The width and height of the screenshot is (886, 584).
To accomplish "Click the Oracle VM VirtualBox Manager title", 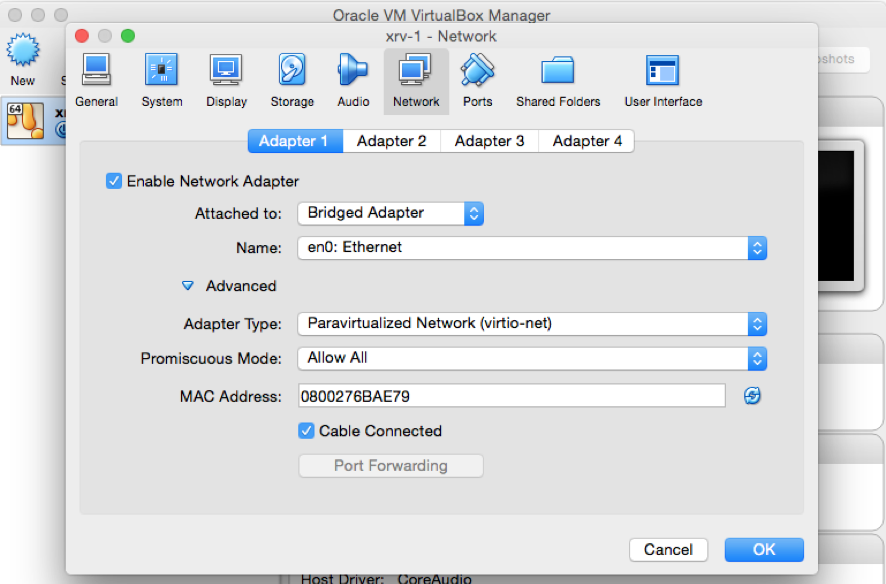I will [x=441, y=15].
